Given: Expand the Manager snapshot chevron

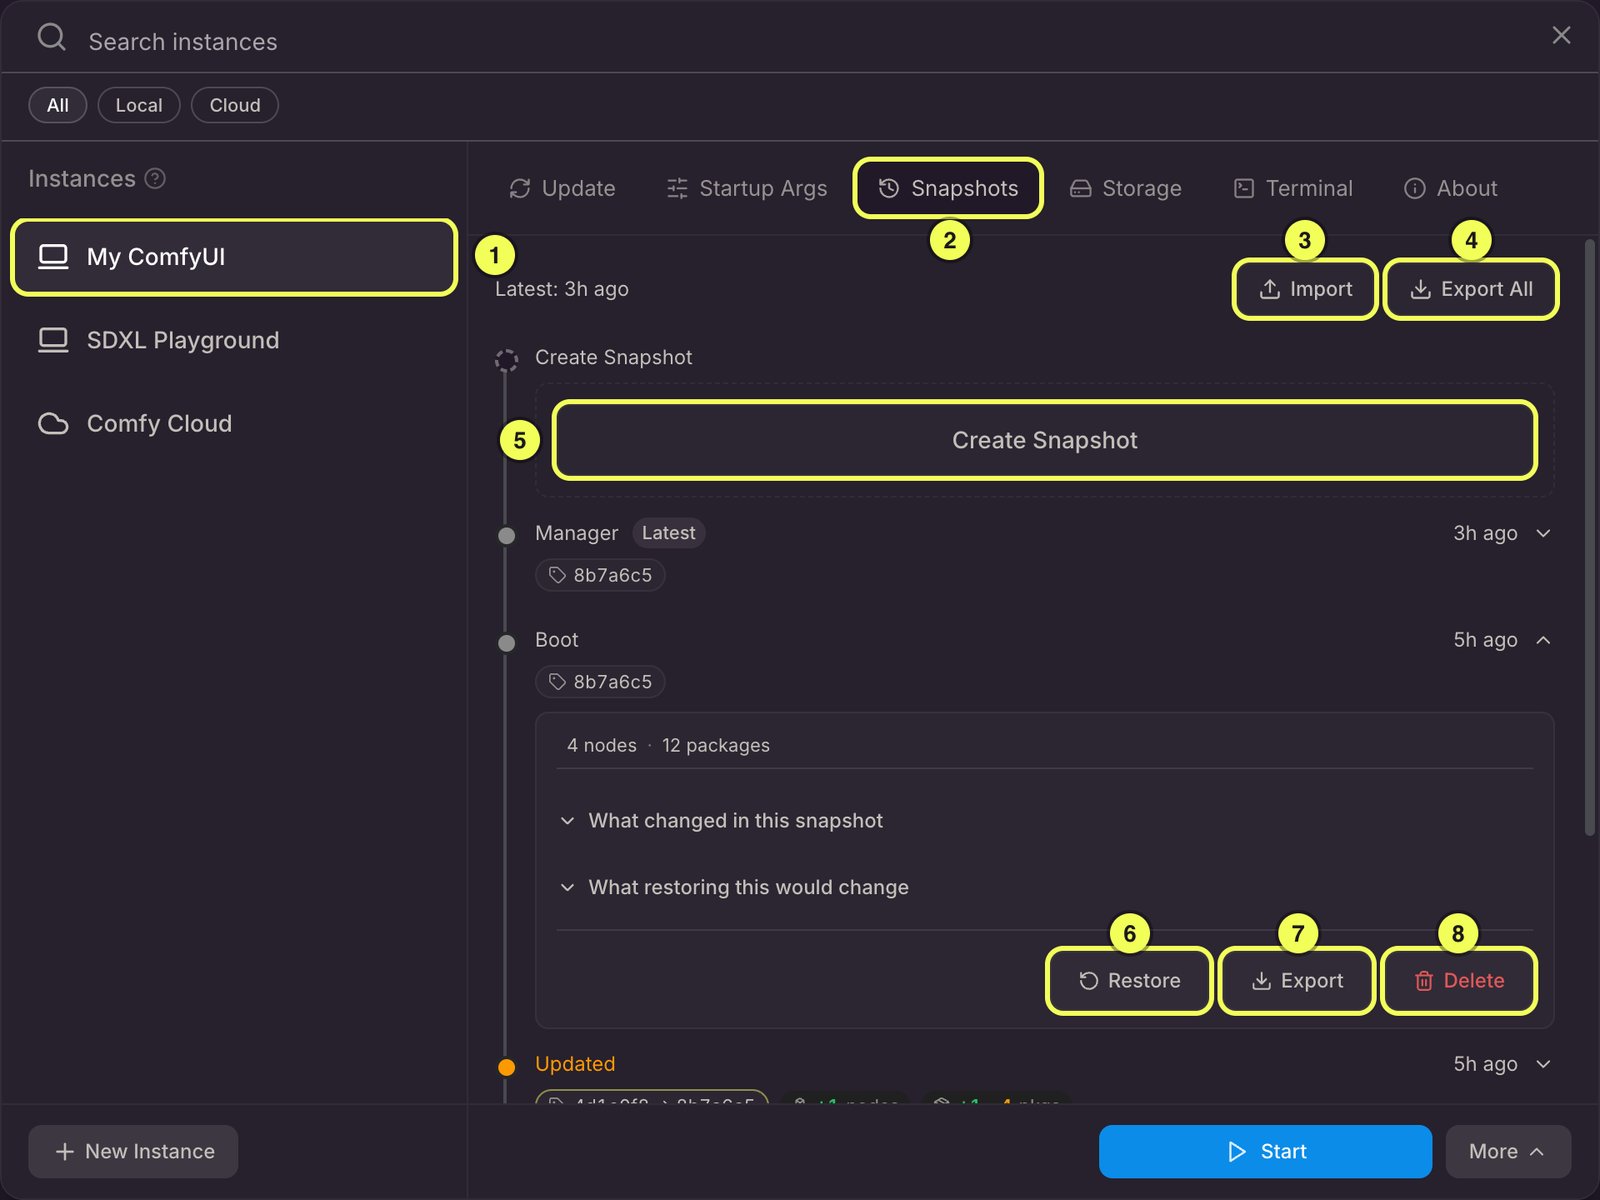Looking at the screenshot, I should point(1543,533).
